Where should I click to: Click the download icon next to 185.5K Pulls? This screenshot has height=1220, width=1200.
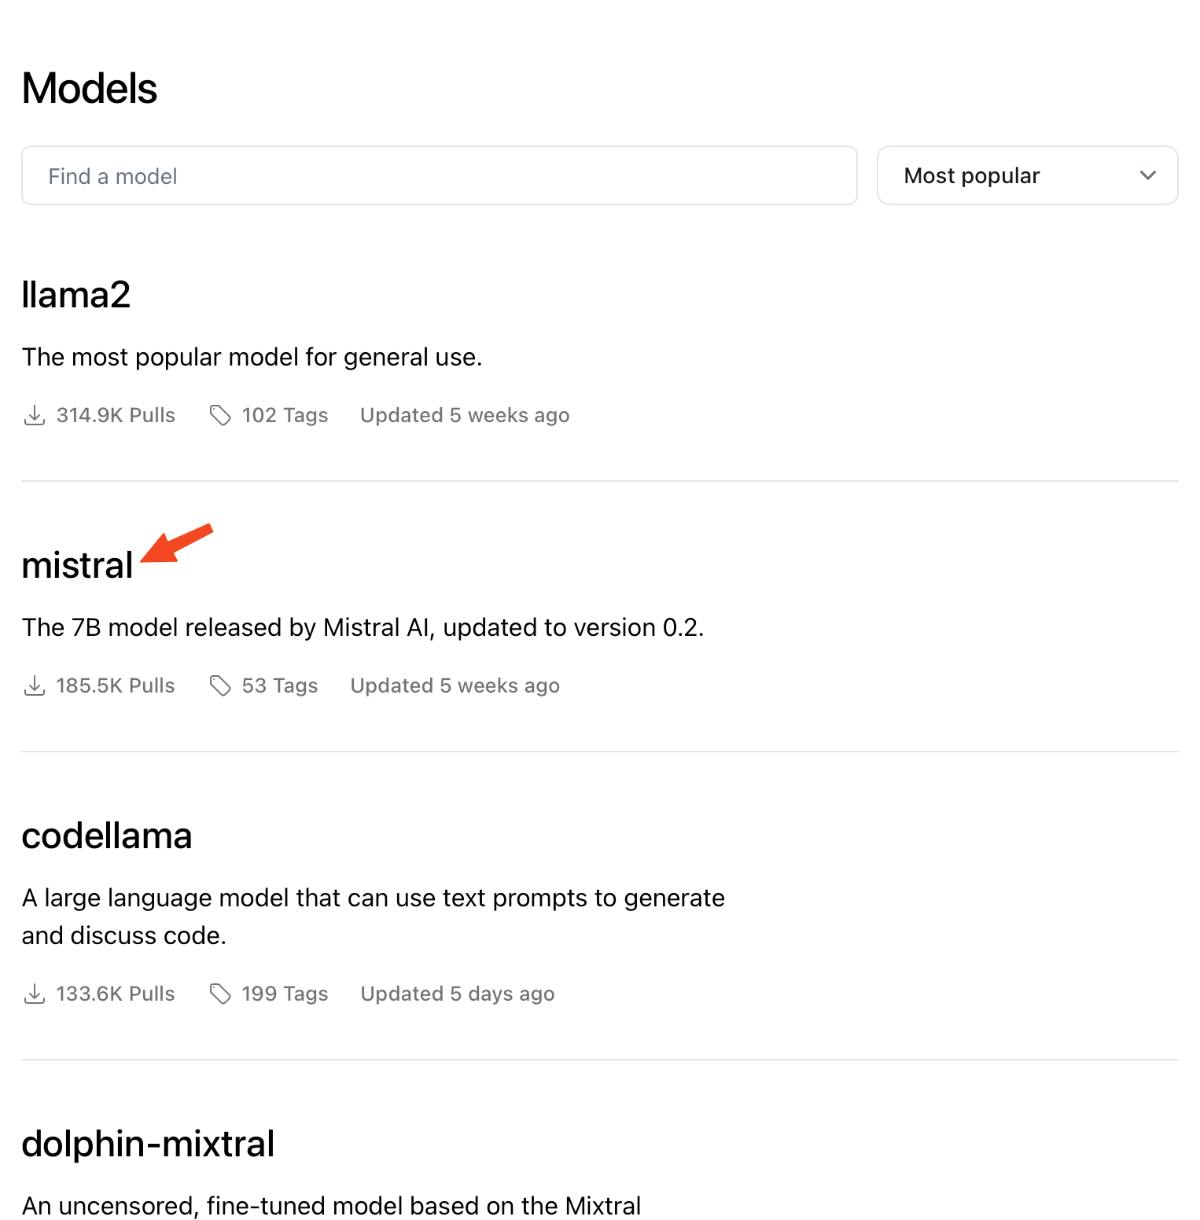click(34, 685)
